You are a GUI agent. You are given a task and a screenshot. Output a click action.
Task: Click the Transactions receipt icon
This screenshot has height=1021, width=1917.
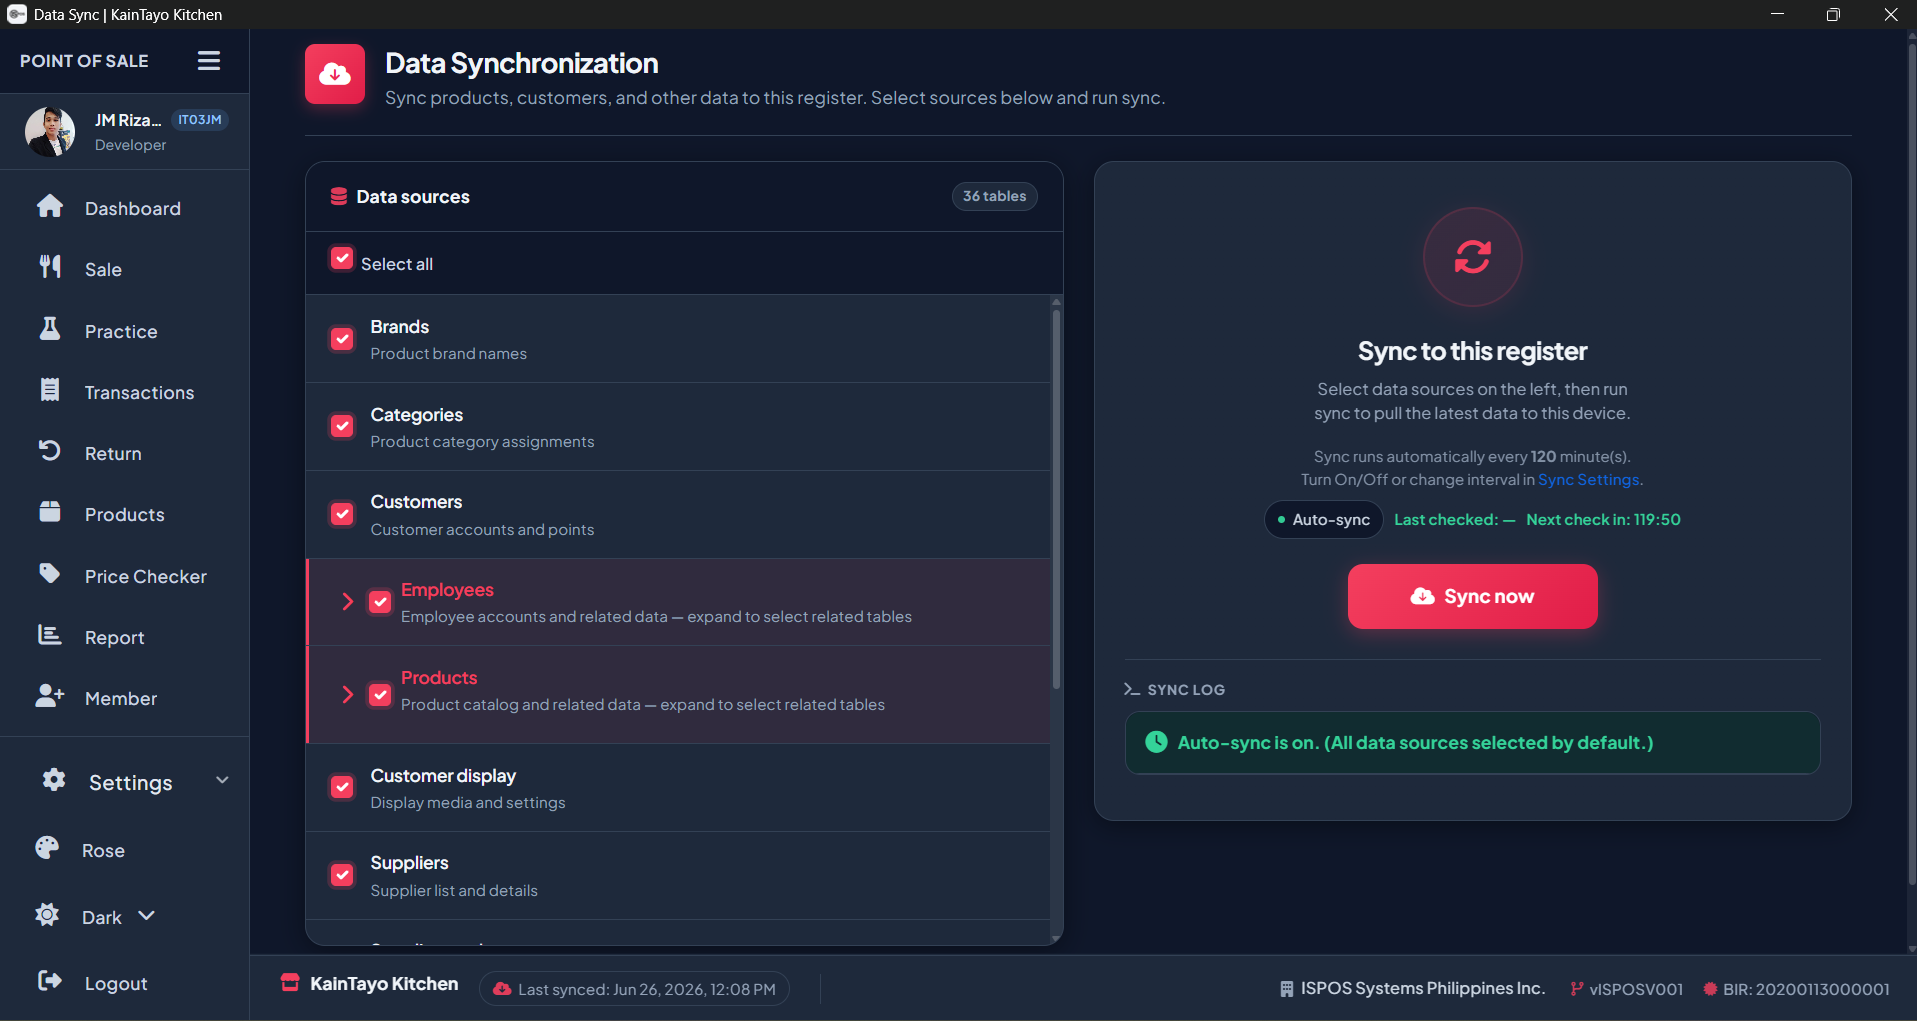tap(50, 390)
